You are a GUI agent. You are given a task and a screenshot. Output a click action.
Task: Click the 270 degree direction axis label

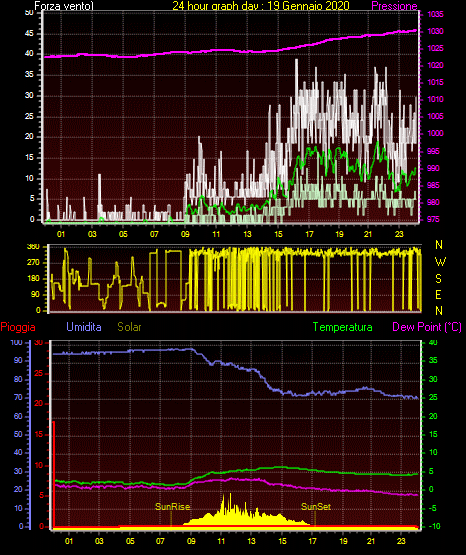click(33, 263)
